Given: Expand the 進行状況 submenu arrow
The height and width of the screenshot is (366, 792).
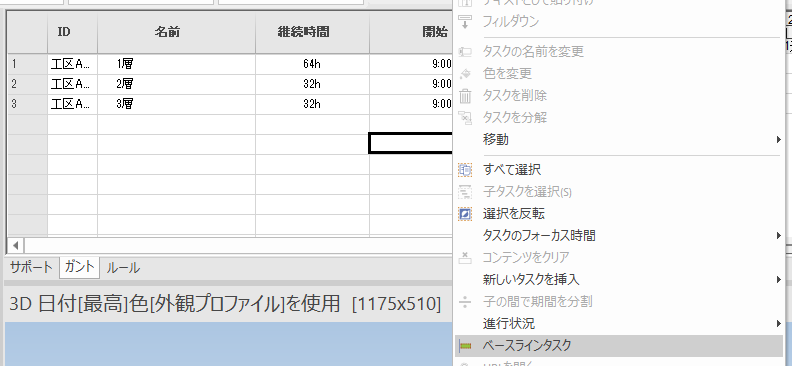Looking at the screenshot, I should [x=779, y=323].
